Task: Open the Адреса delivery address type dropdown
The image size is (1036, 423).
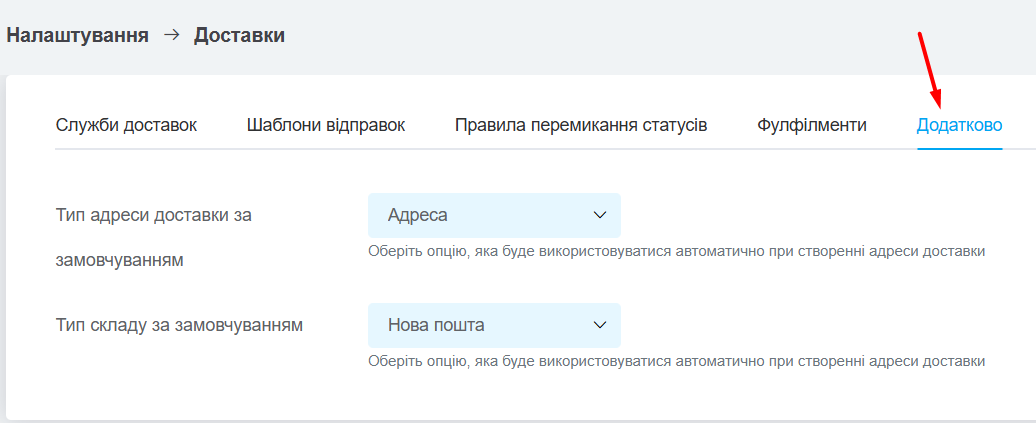Action: [494, 215]
